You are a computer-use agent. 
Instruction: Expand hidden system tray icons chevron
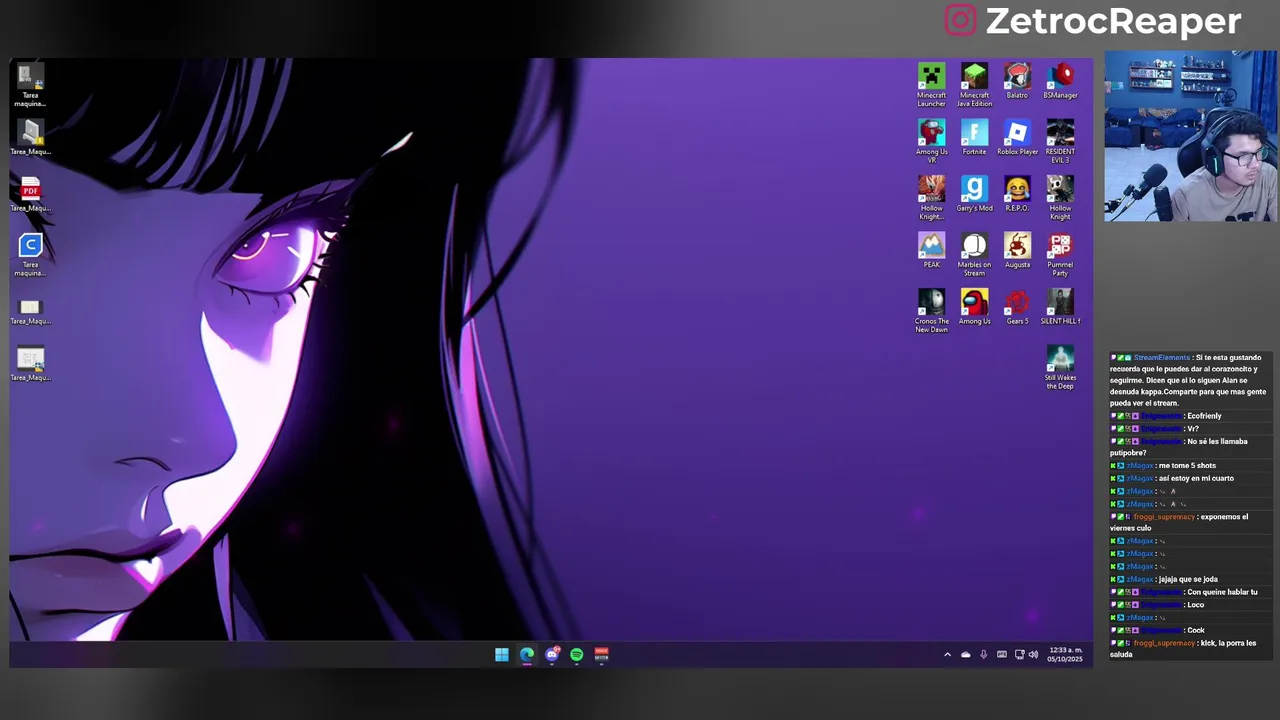(947, 655)
